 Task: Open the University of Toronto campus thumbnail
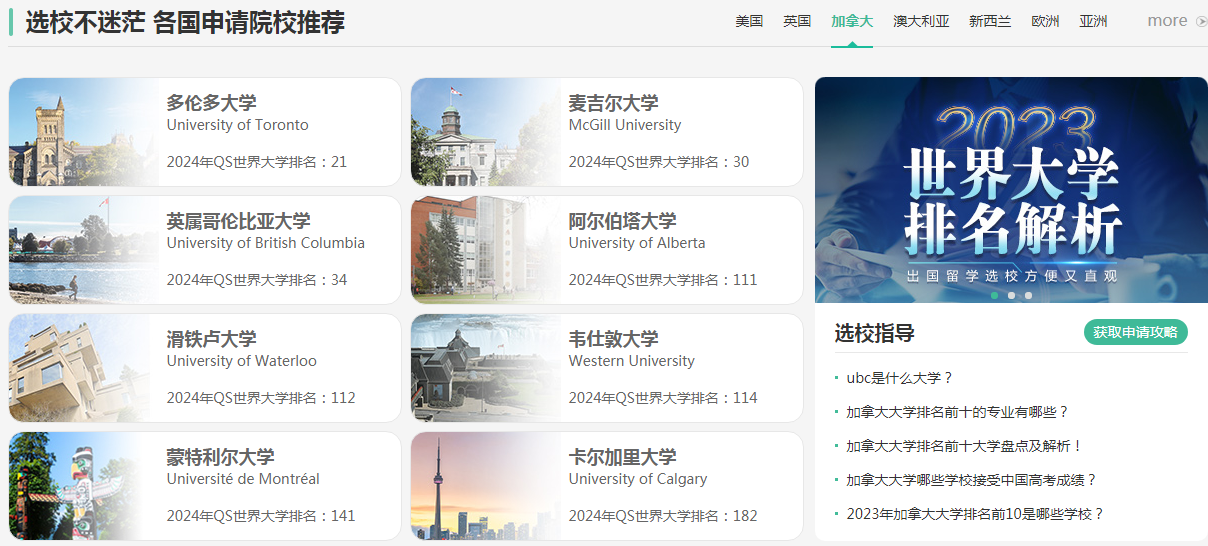(84, 132)
